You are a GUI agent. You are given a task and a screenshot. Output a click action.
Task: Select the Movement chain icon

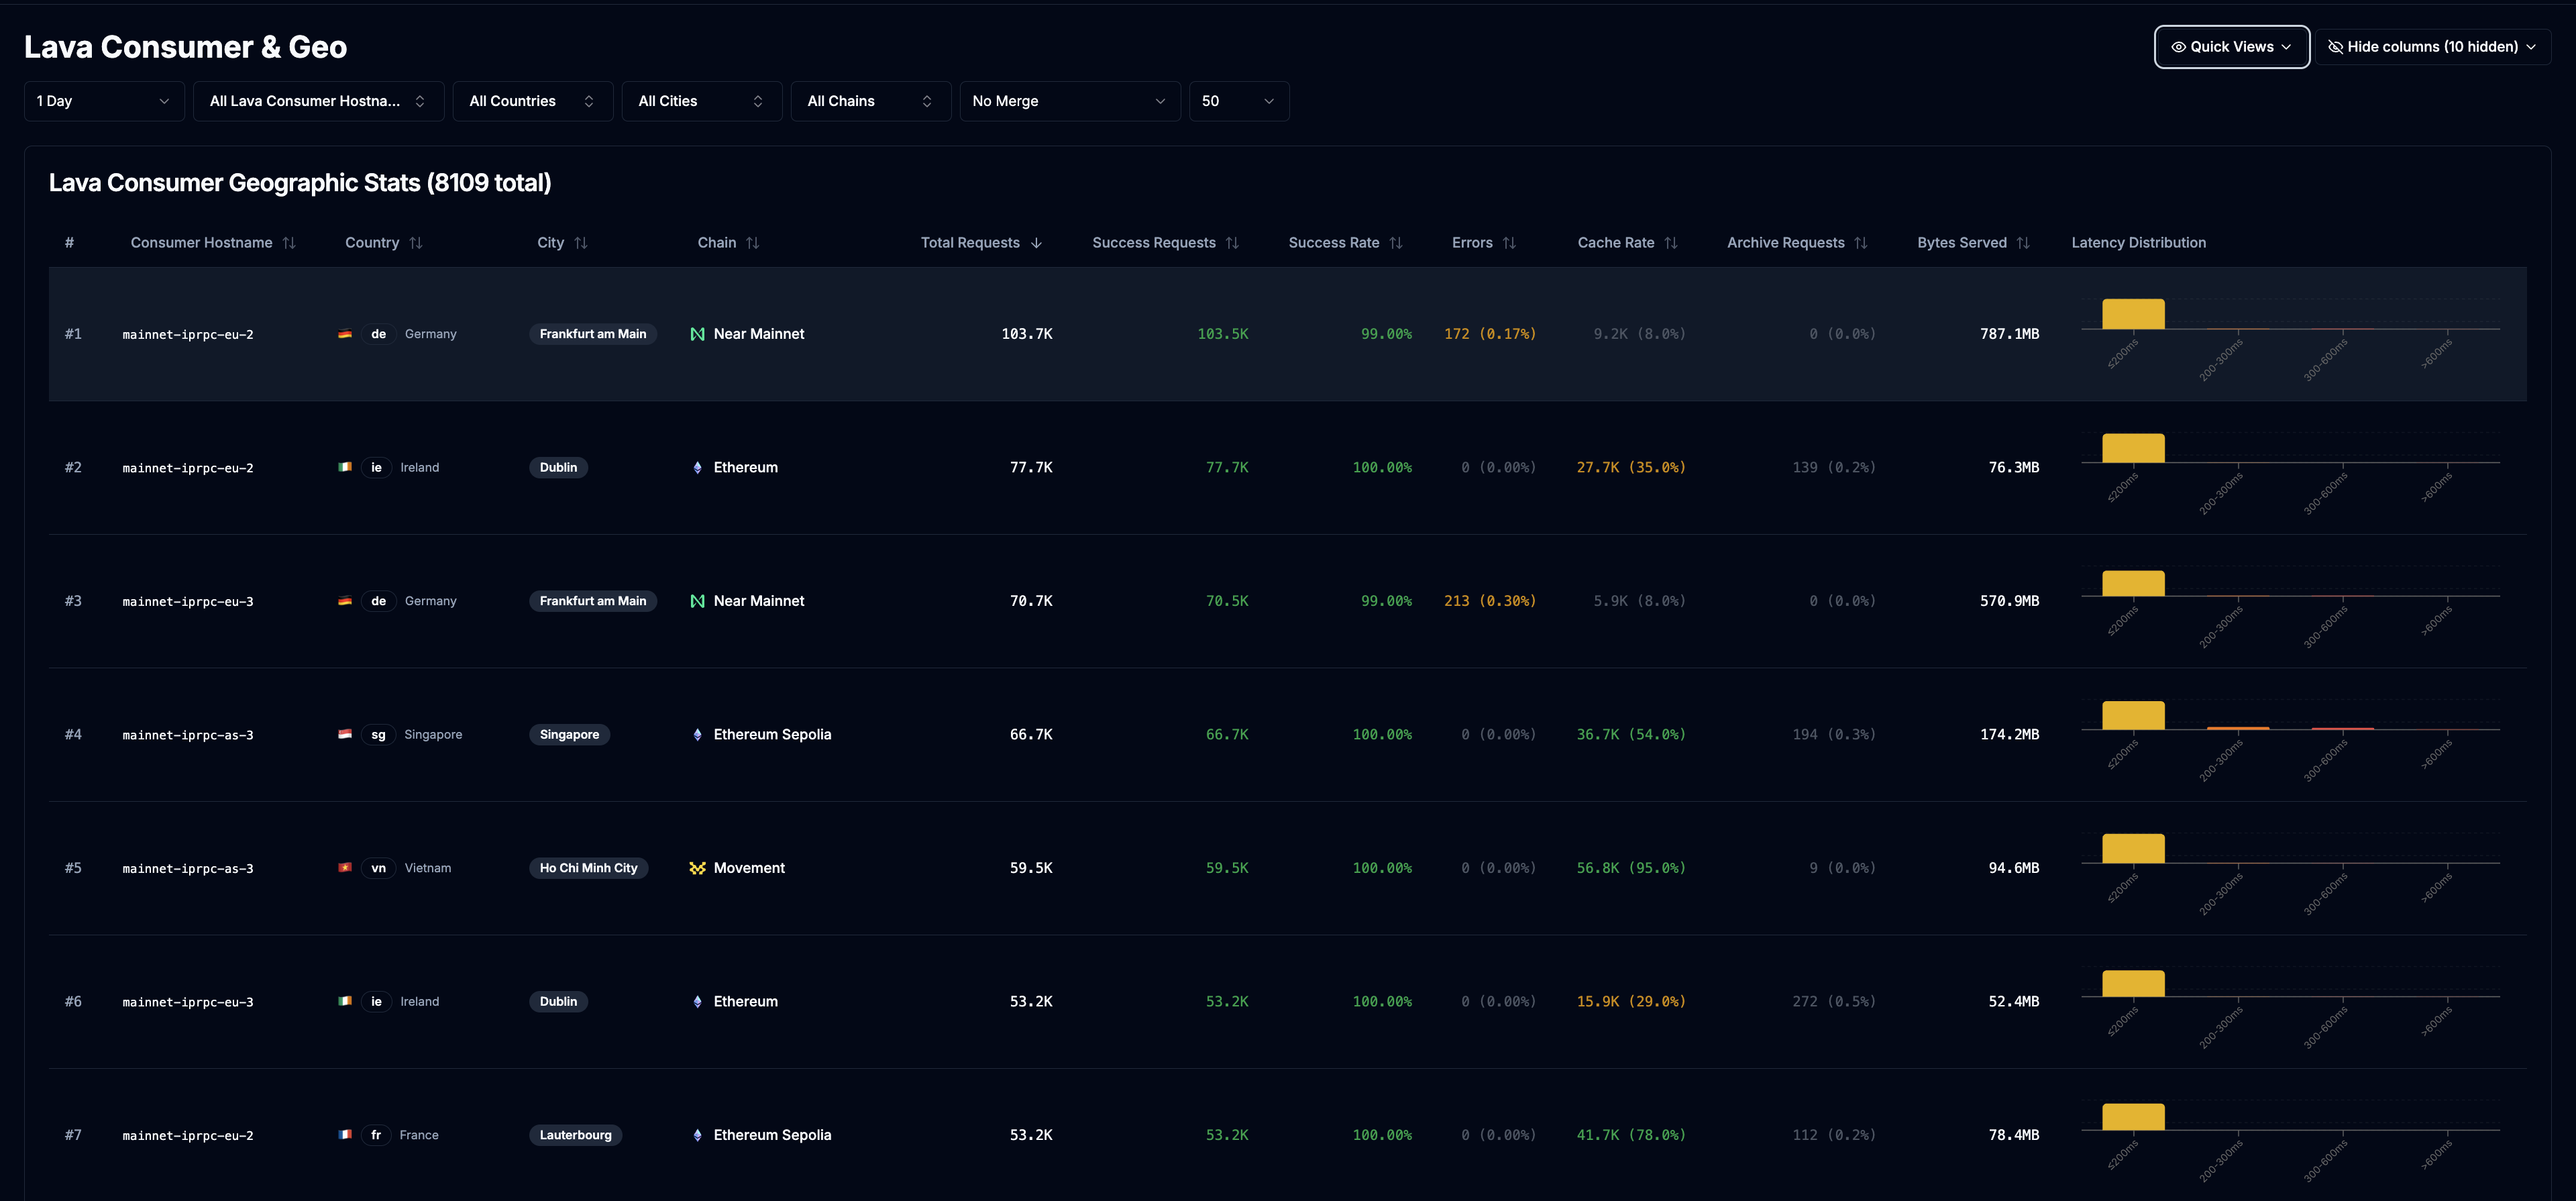tap(697, 868)
